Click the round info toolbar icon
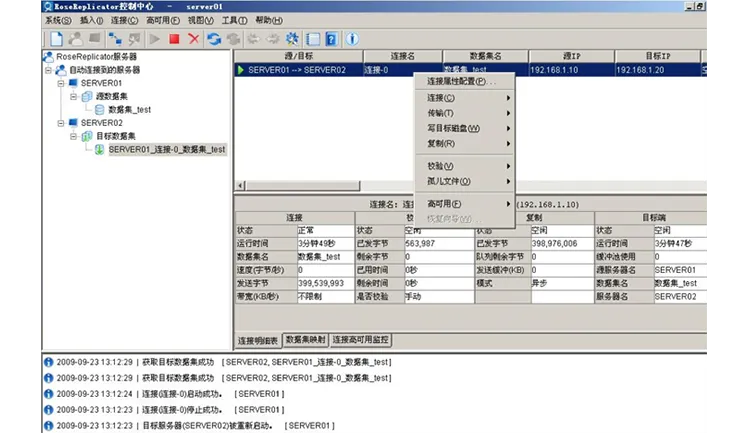Viewport: 749px width, 433px height. (352, 39)
